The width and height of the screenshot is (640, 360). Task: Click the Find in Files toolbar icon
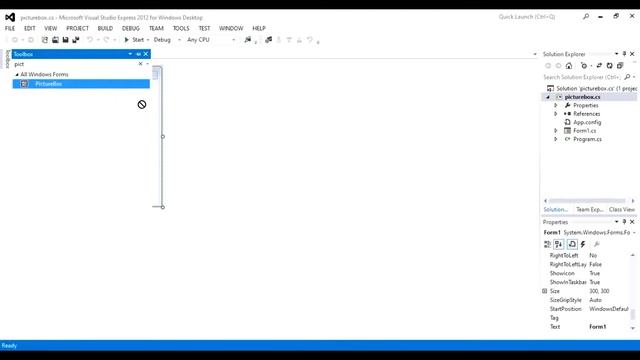tap(247, 40)
